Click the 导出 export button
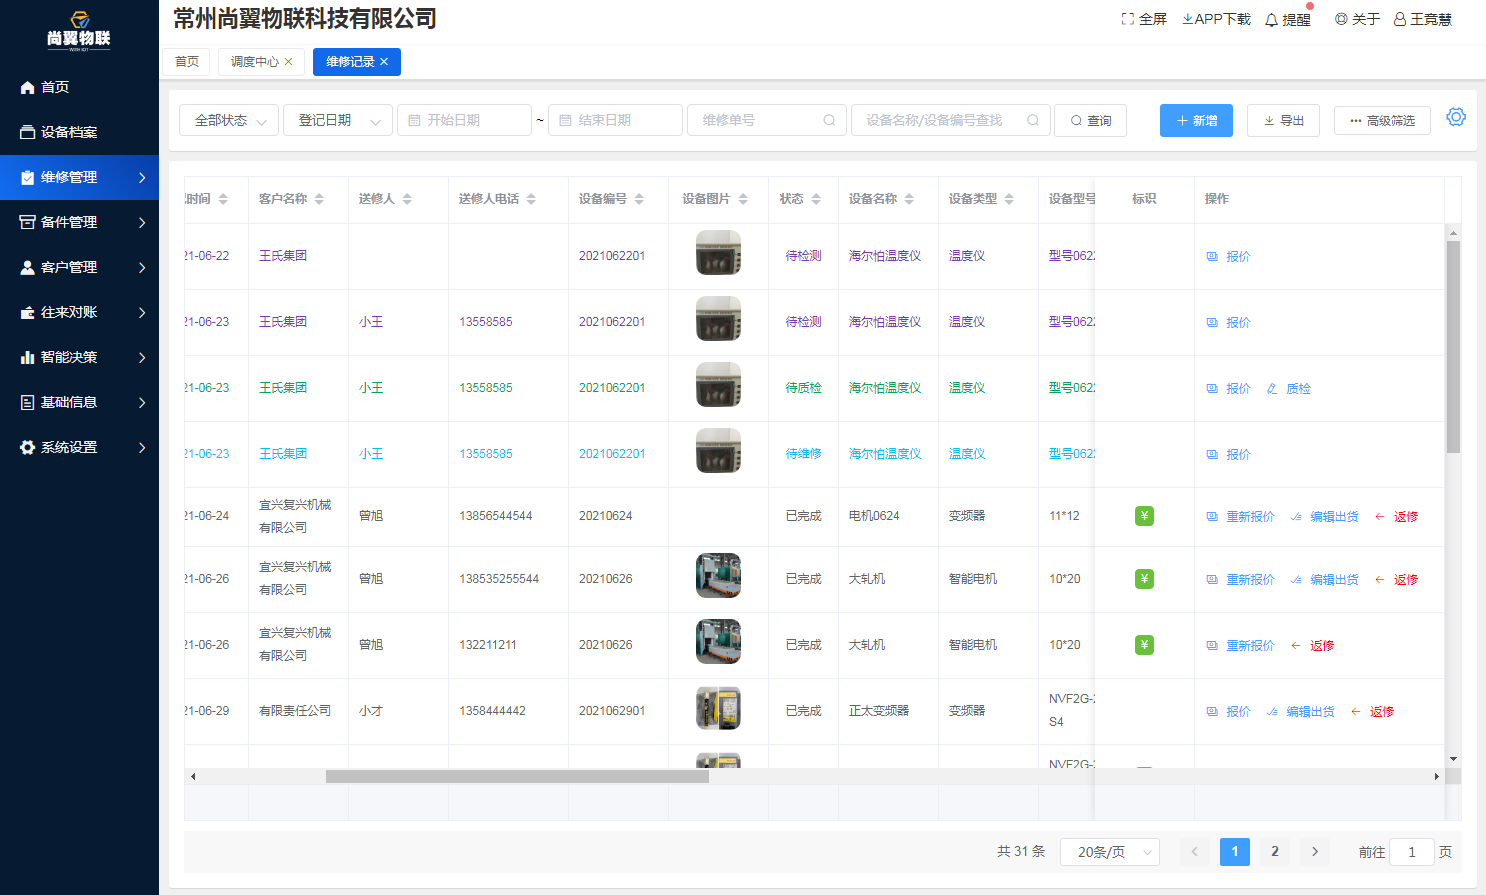Screen dimensions: 1486x895 1283,120
